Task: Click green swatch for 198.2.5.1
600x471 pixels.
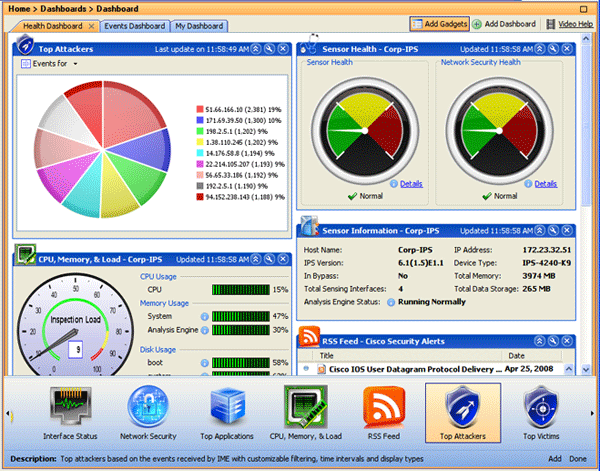Action: tap(200, 131)
